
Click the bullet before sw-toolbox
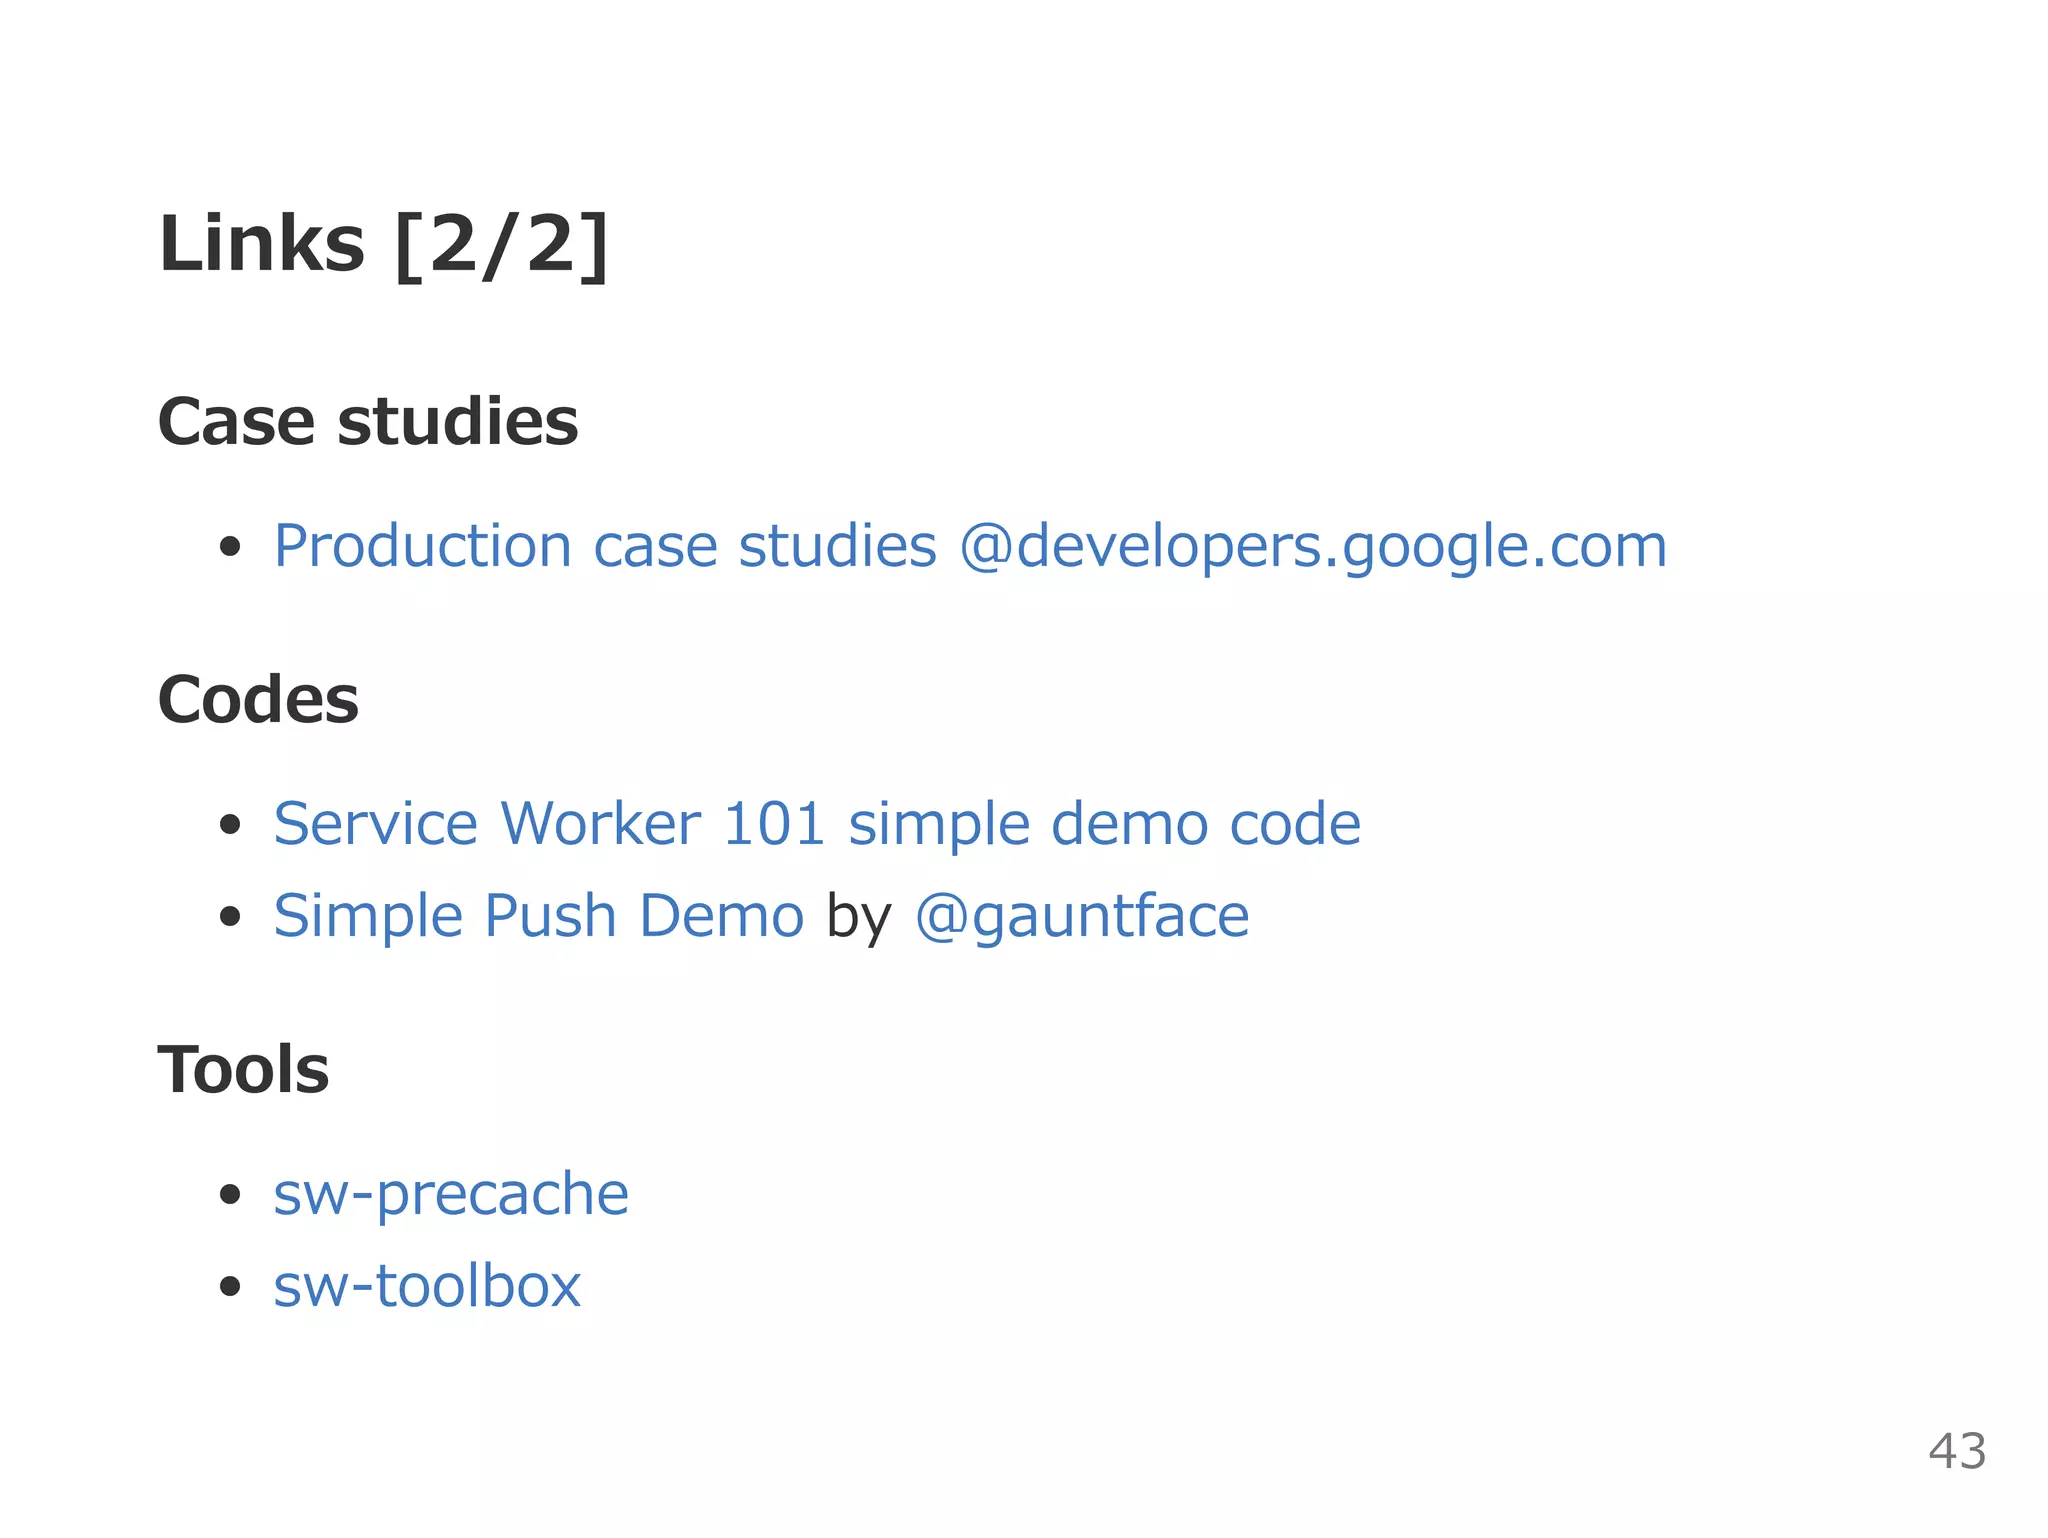pos(231,1287)
